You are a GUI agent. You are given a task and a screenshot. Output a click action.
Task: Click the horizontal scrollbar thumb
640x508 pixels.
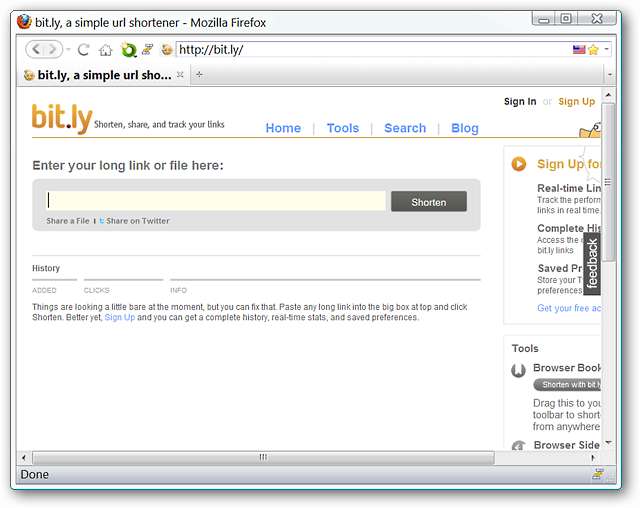[x=263, y=457]
